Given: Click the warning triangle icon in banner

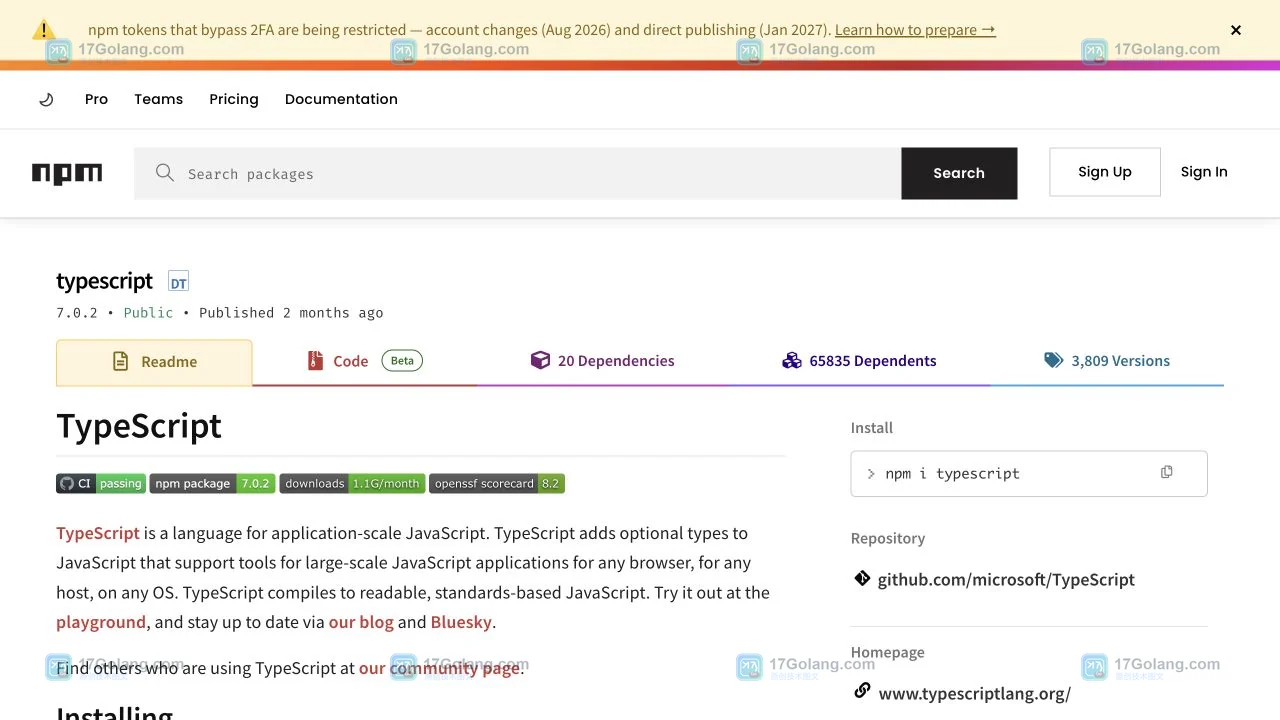Looking at the screenshot, I should 44,29.
